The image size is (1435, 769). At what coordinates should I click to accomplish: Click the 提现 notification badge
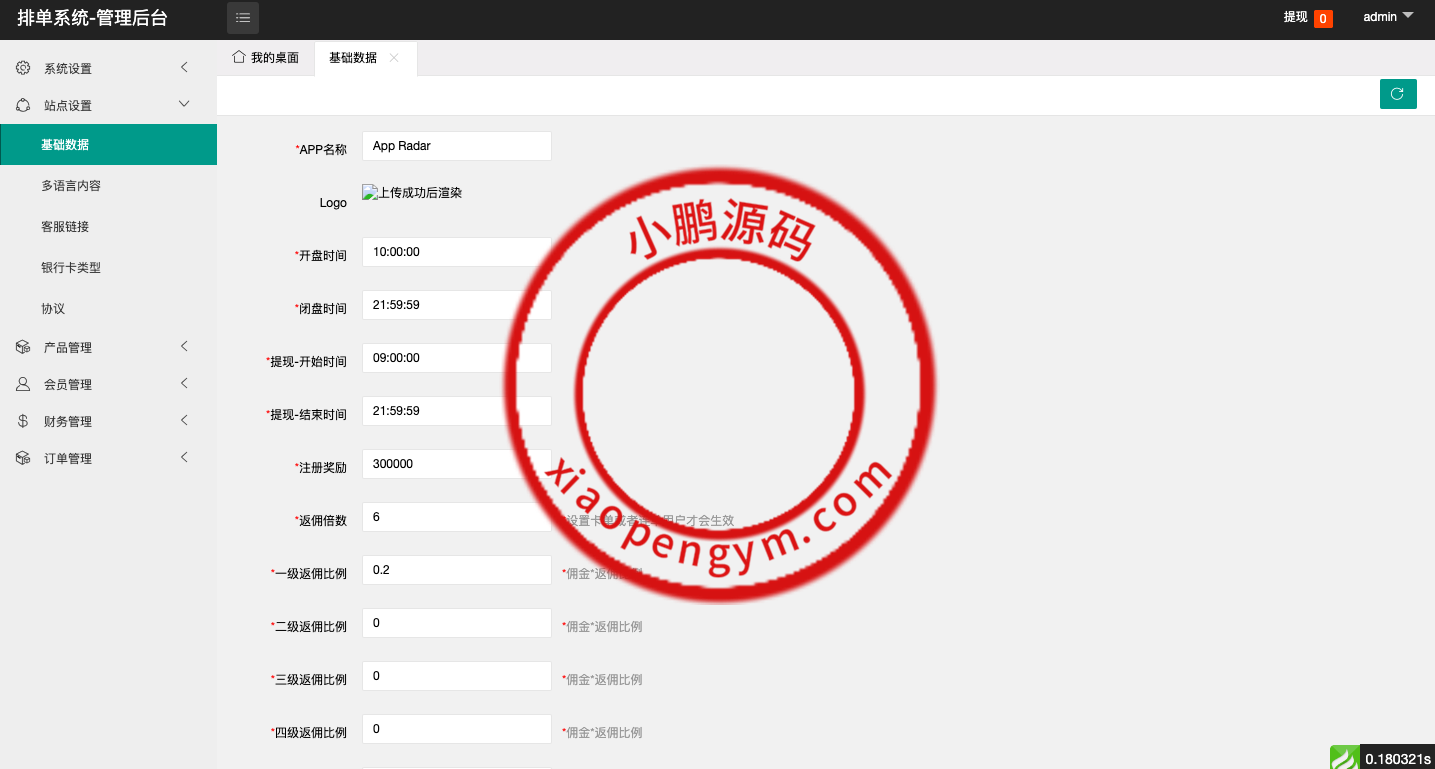1322,18
